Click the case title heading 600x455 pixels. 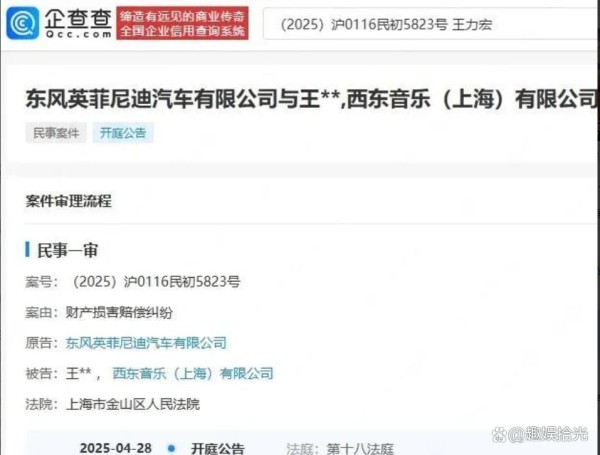312,99
